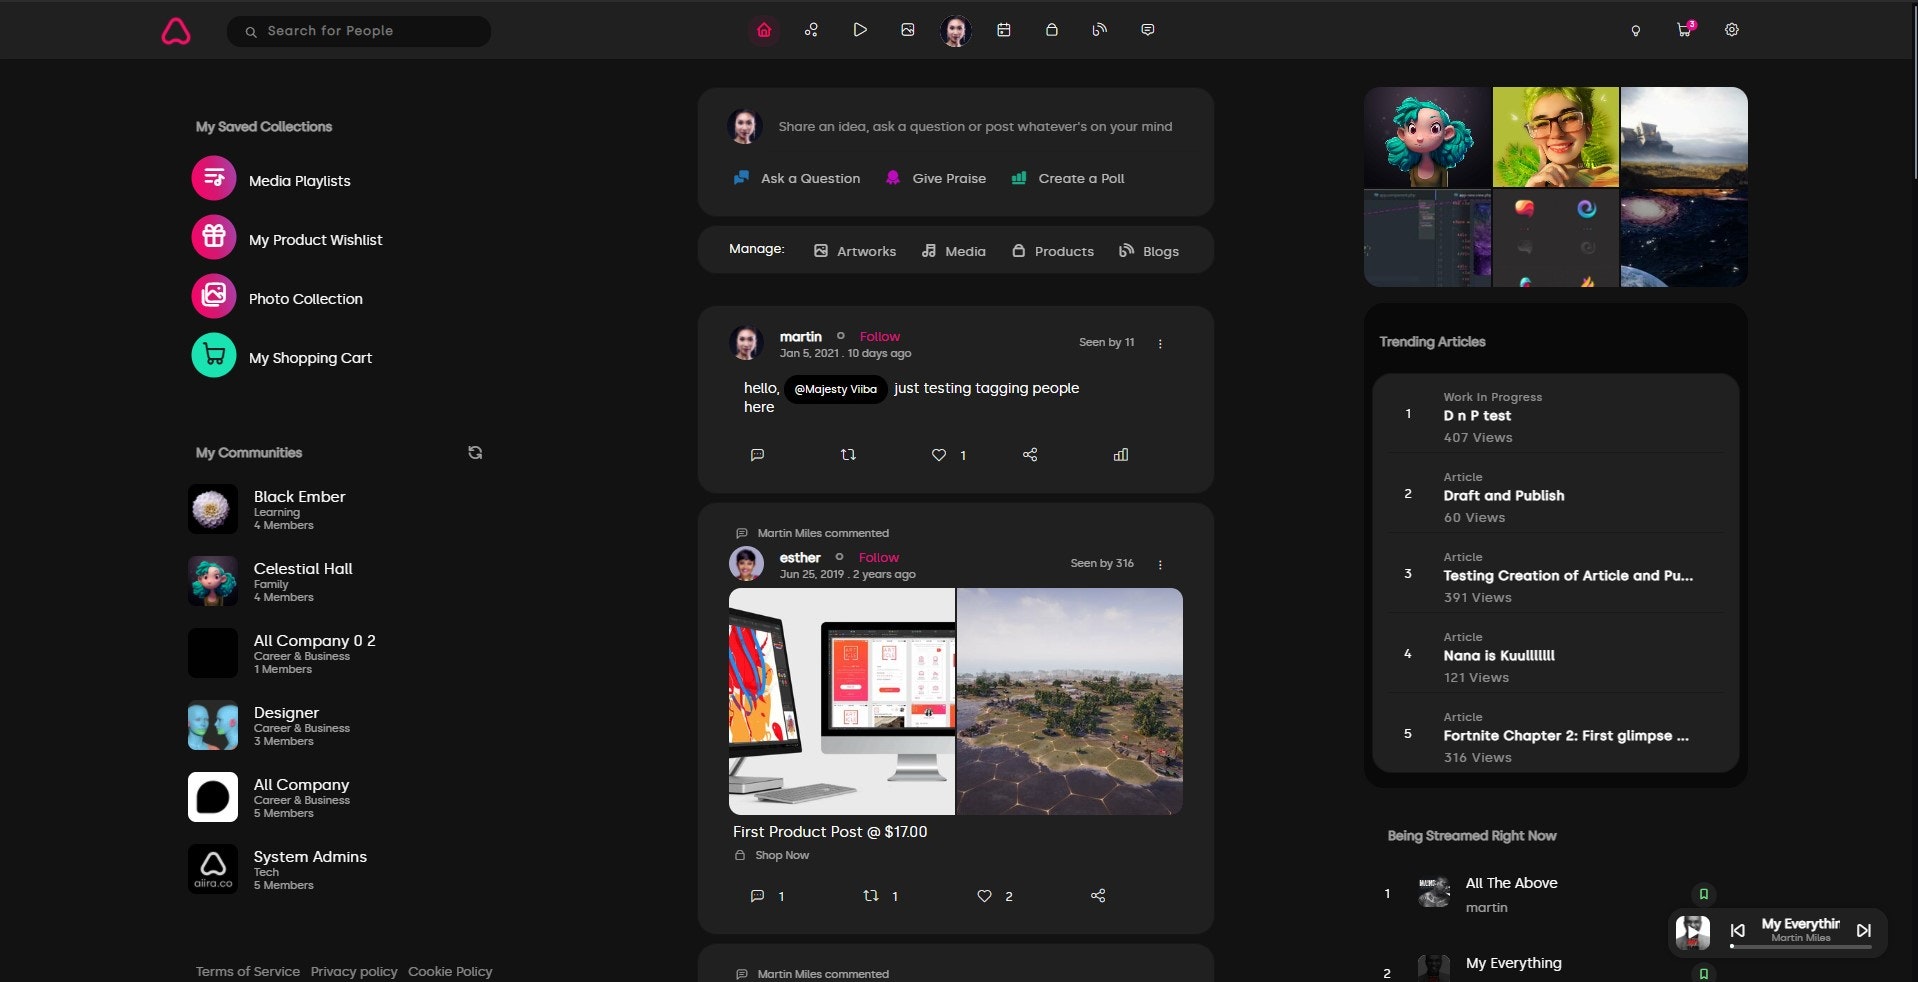The height and width of the screenshot is (982, 1918).
Task: Select Media in the Manage row
Action: 953,251
